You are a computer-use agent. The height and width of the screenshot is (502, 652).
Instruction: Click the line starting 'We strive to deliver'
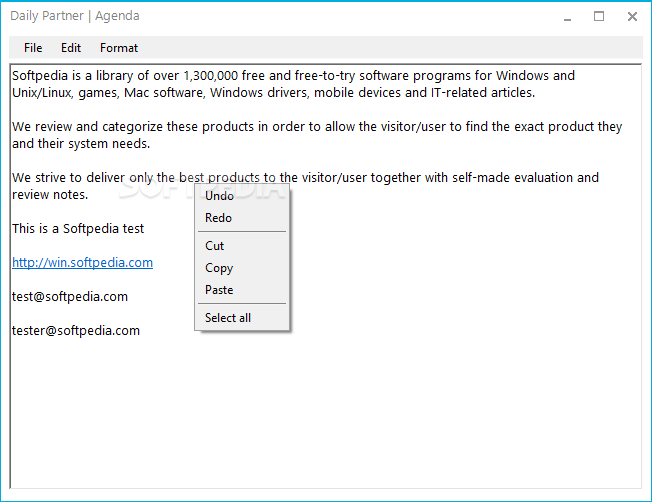tap(305, 178)
